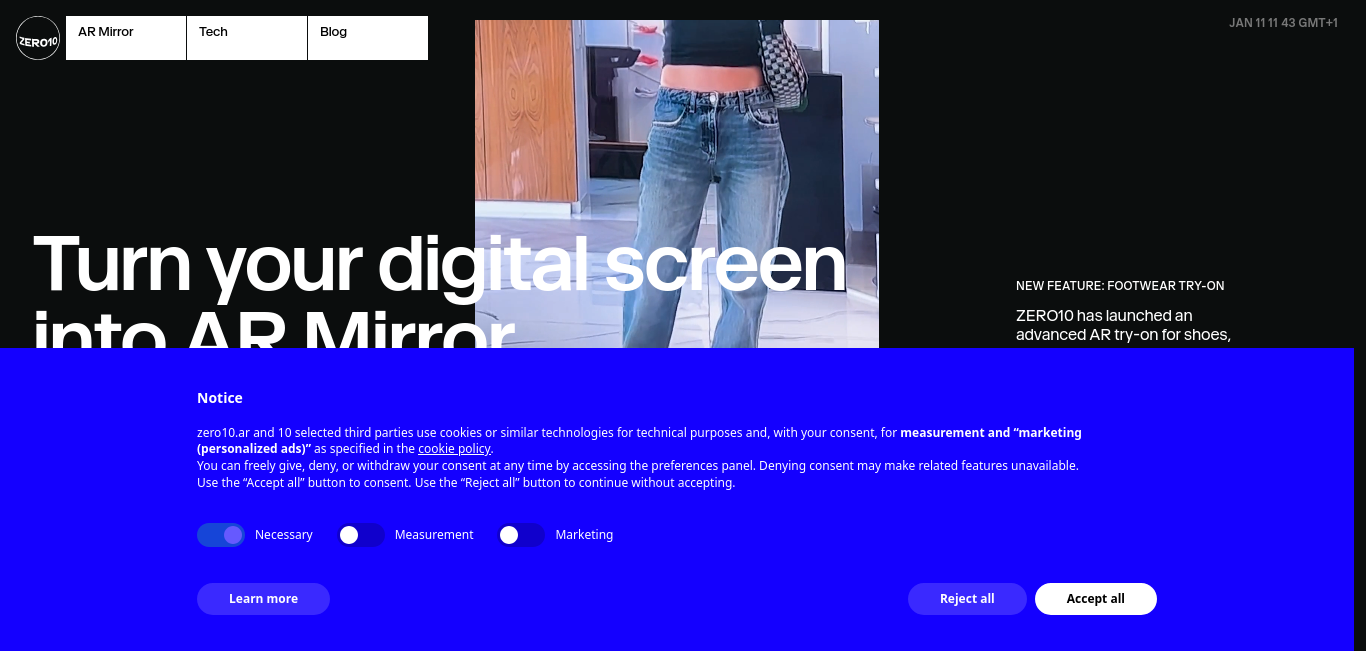This screenshot has width=1366, height=651.
Task: Click the jeans try-on video thumbnail
Action: [677, 184]
